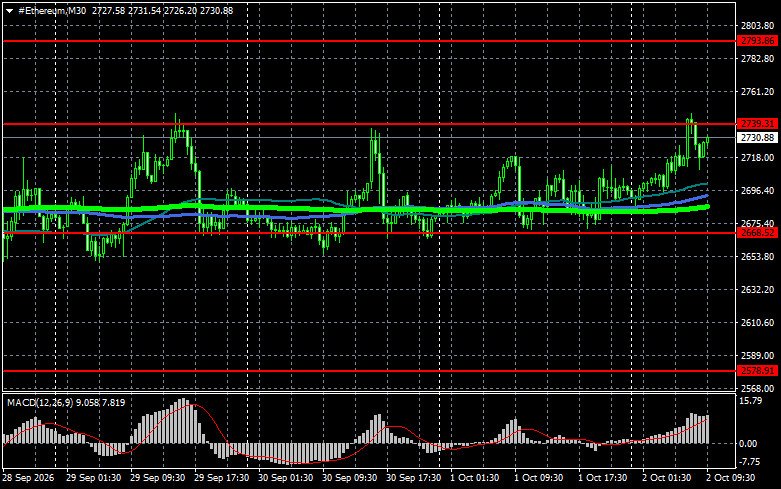Click the 2739.31 red level price tag
Image resolution: width=781 pixels, height=489 pixels.
tap(757, 123)
